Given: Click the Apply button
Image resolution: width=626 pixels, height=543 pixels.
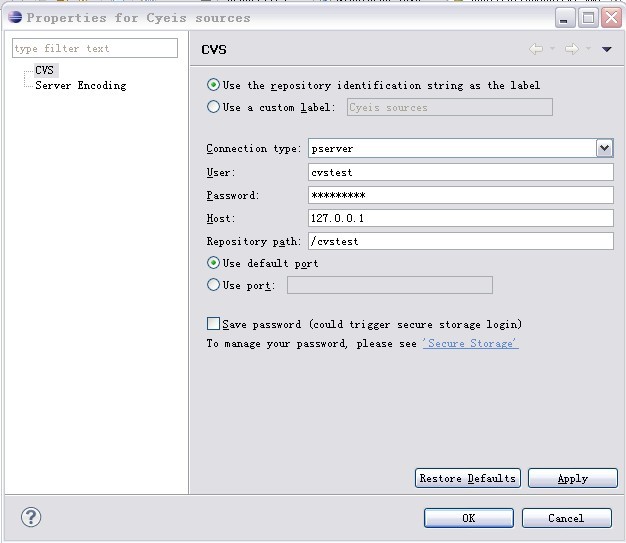Looking at the screenshot, I should pyautogui.click(x=572, y=478).
